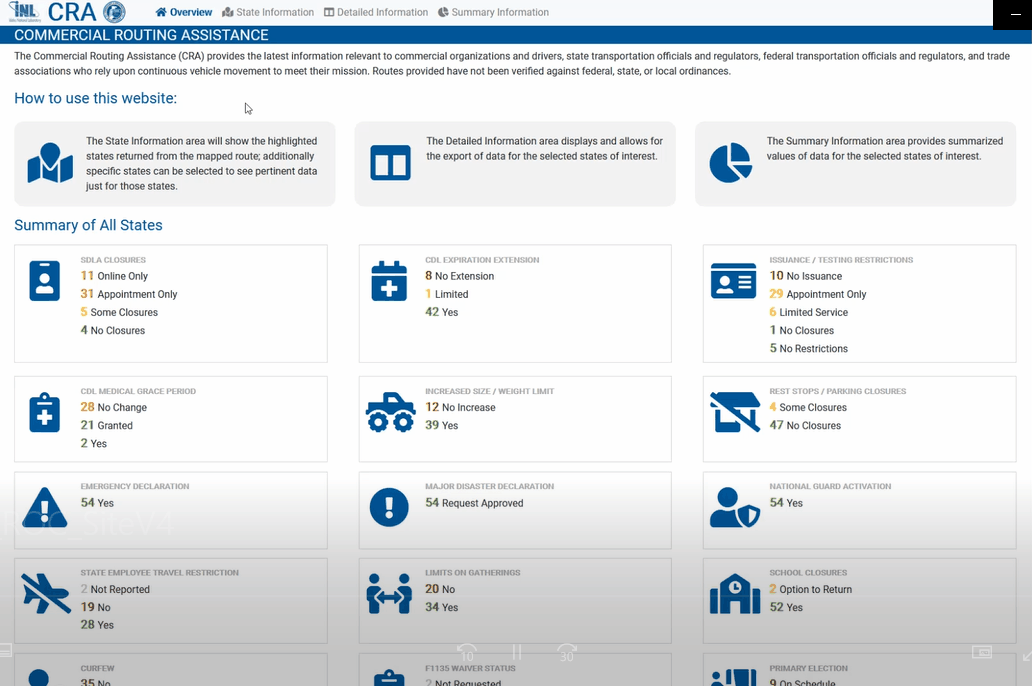Click '5 Some Closures' in SDLA Closures
1032x686 pixels.
[x=119, y=312]
